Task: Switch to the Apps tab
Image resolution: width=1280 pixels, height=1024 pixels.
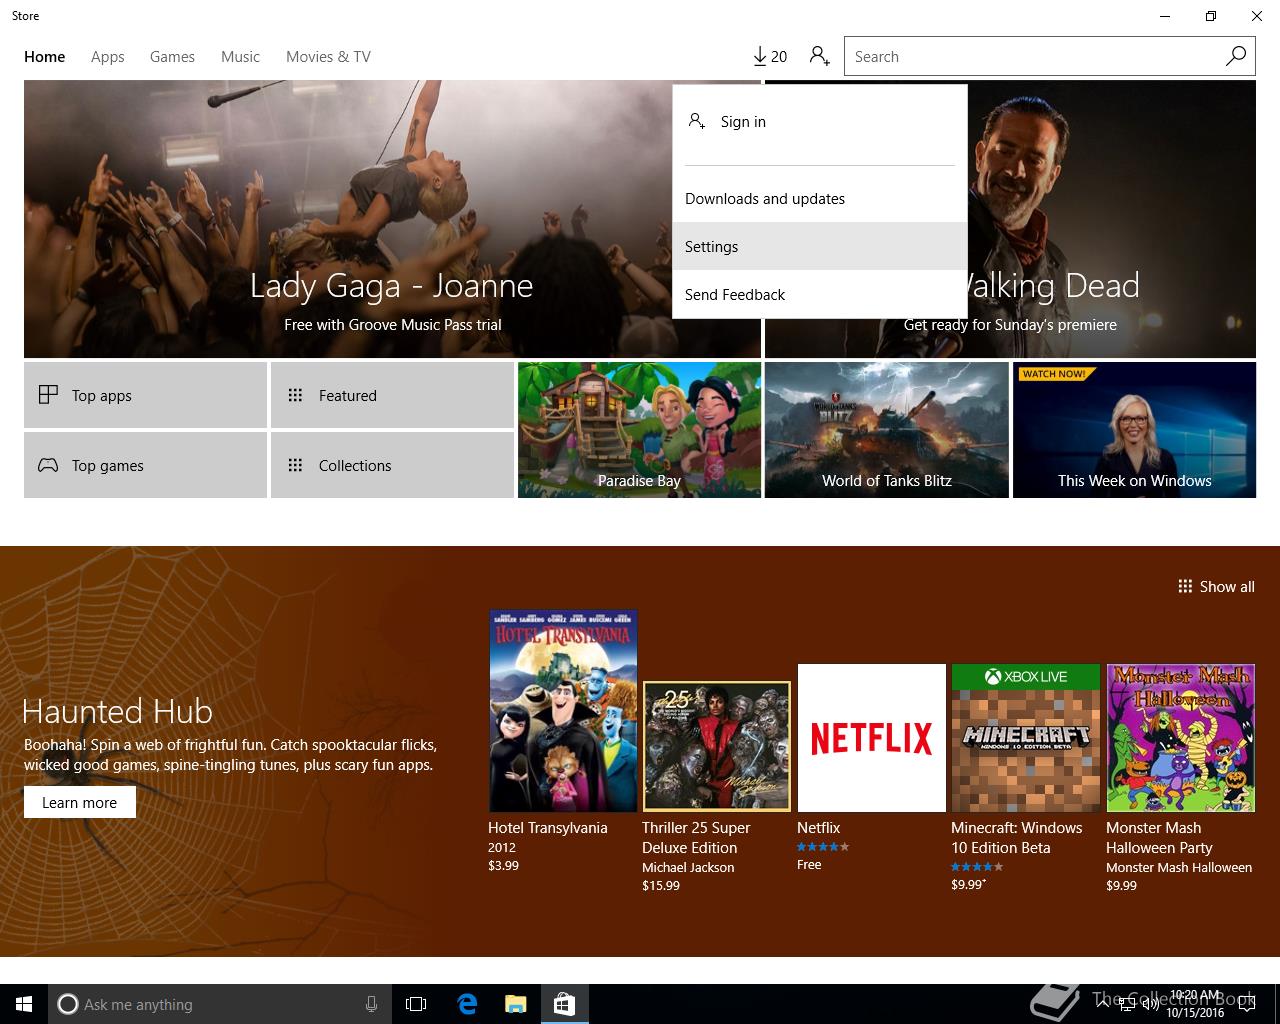Action: click(x=108, y=57)
